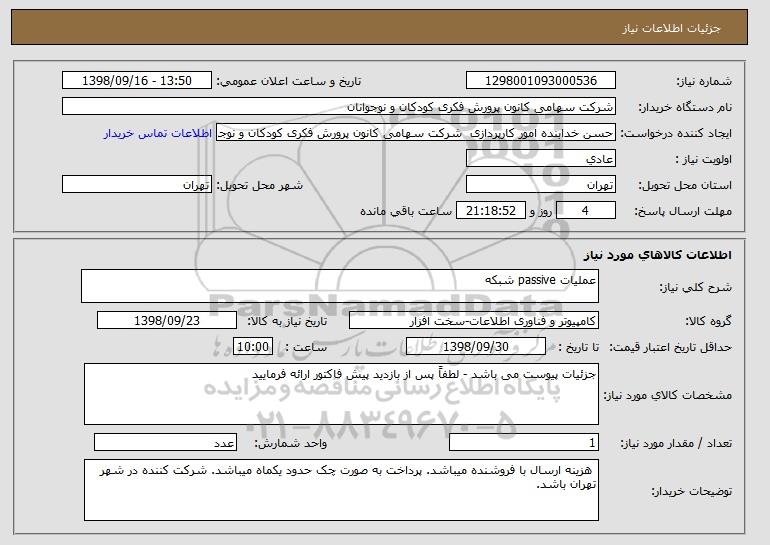770x545 pixels.
Task: Click the announcement date field 1398/09/16 - 13:50
Action: click(137, 81)
